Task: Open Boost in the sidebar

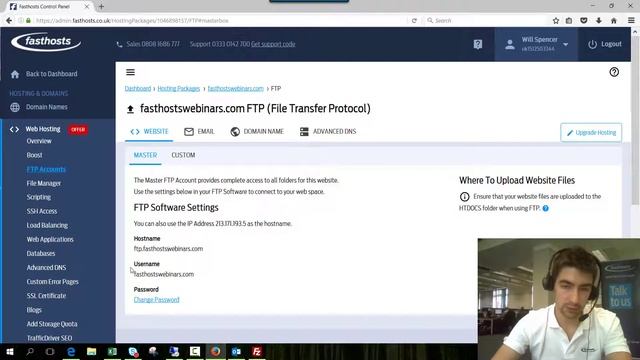Action: coord(34,155)
